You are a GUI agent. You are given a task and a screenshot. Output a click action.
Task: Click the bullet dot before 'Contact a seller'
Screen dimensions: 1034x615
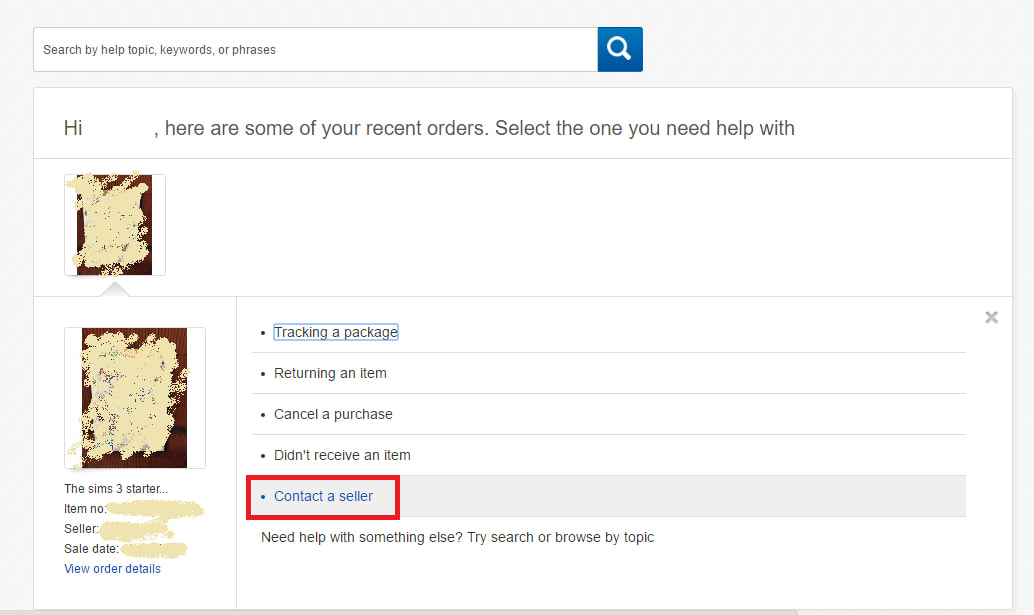click(263, 497)
